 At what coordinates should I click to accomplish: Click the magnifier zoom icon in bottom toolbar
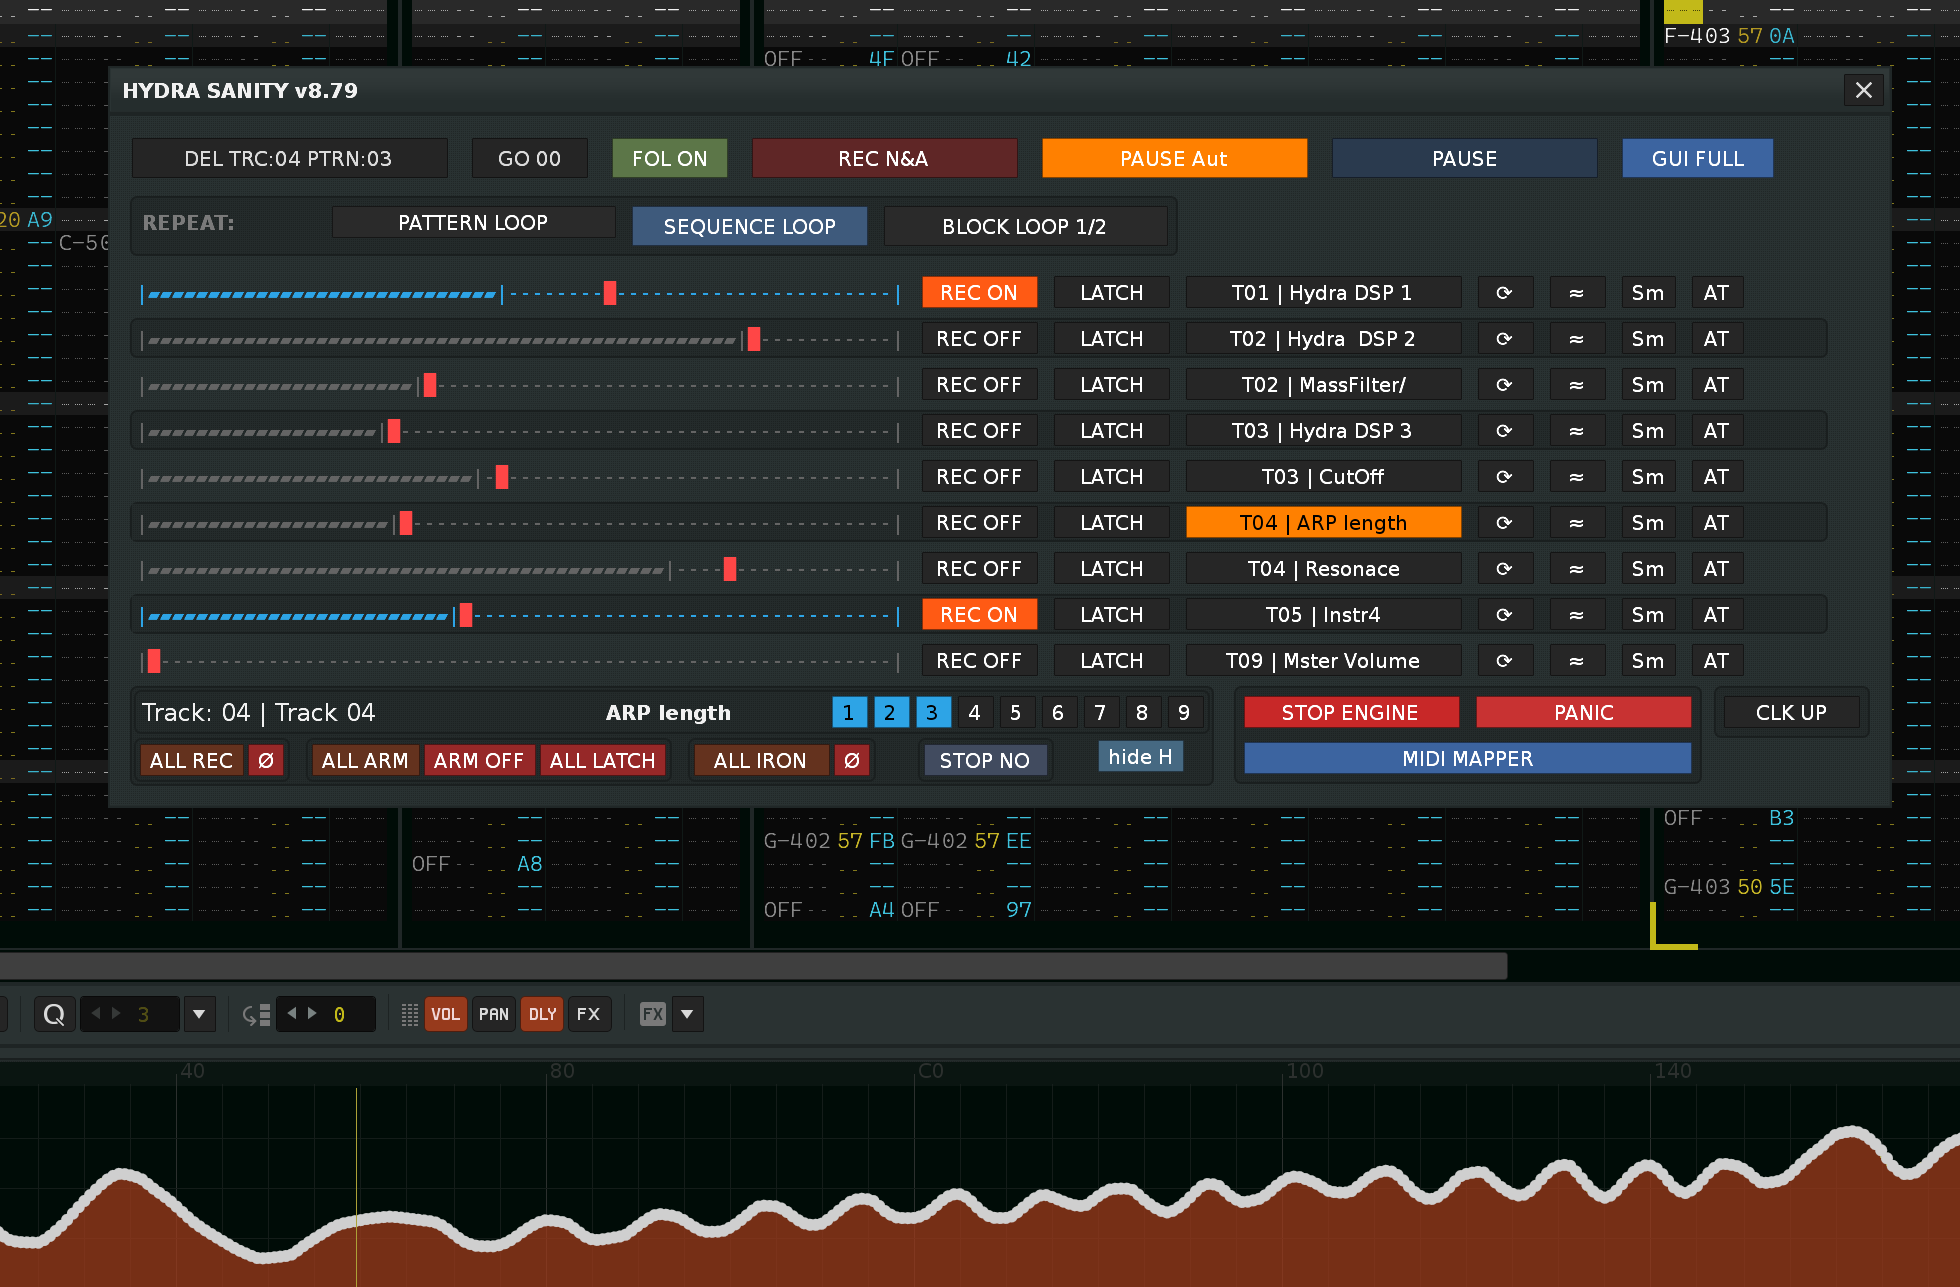coord(55,1014)
